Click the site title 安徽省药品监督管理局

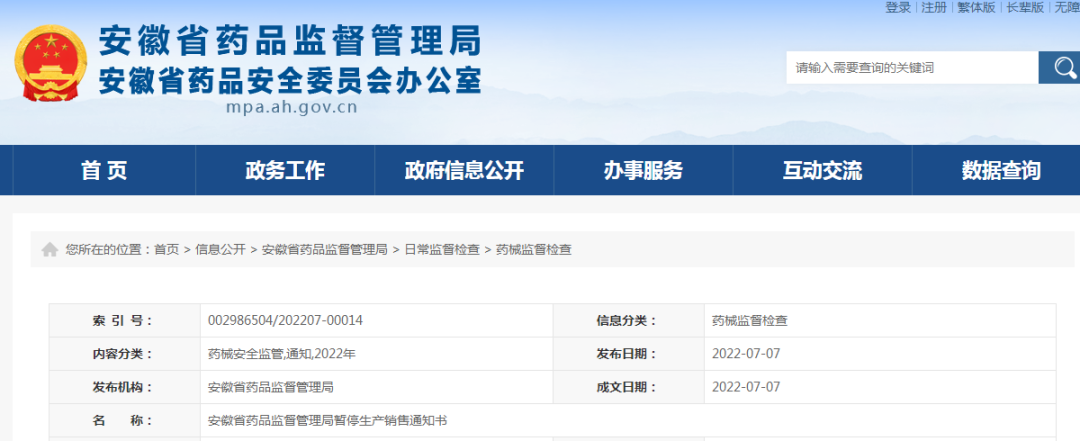tap(290, 40)
